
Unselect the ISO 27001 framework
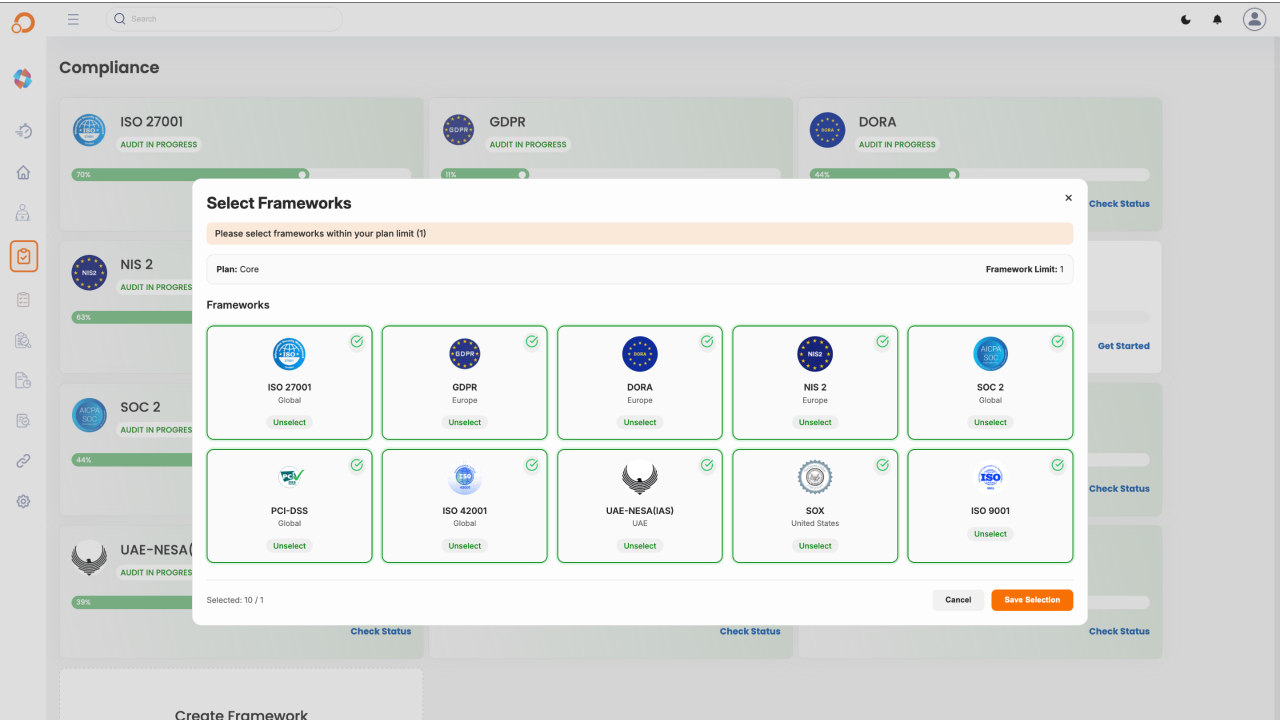tap(289, 422)
